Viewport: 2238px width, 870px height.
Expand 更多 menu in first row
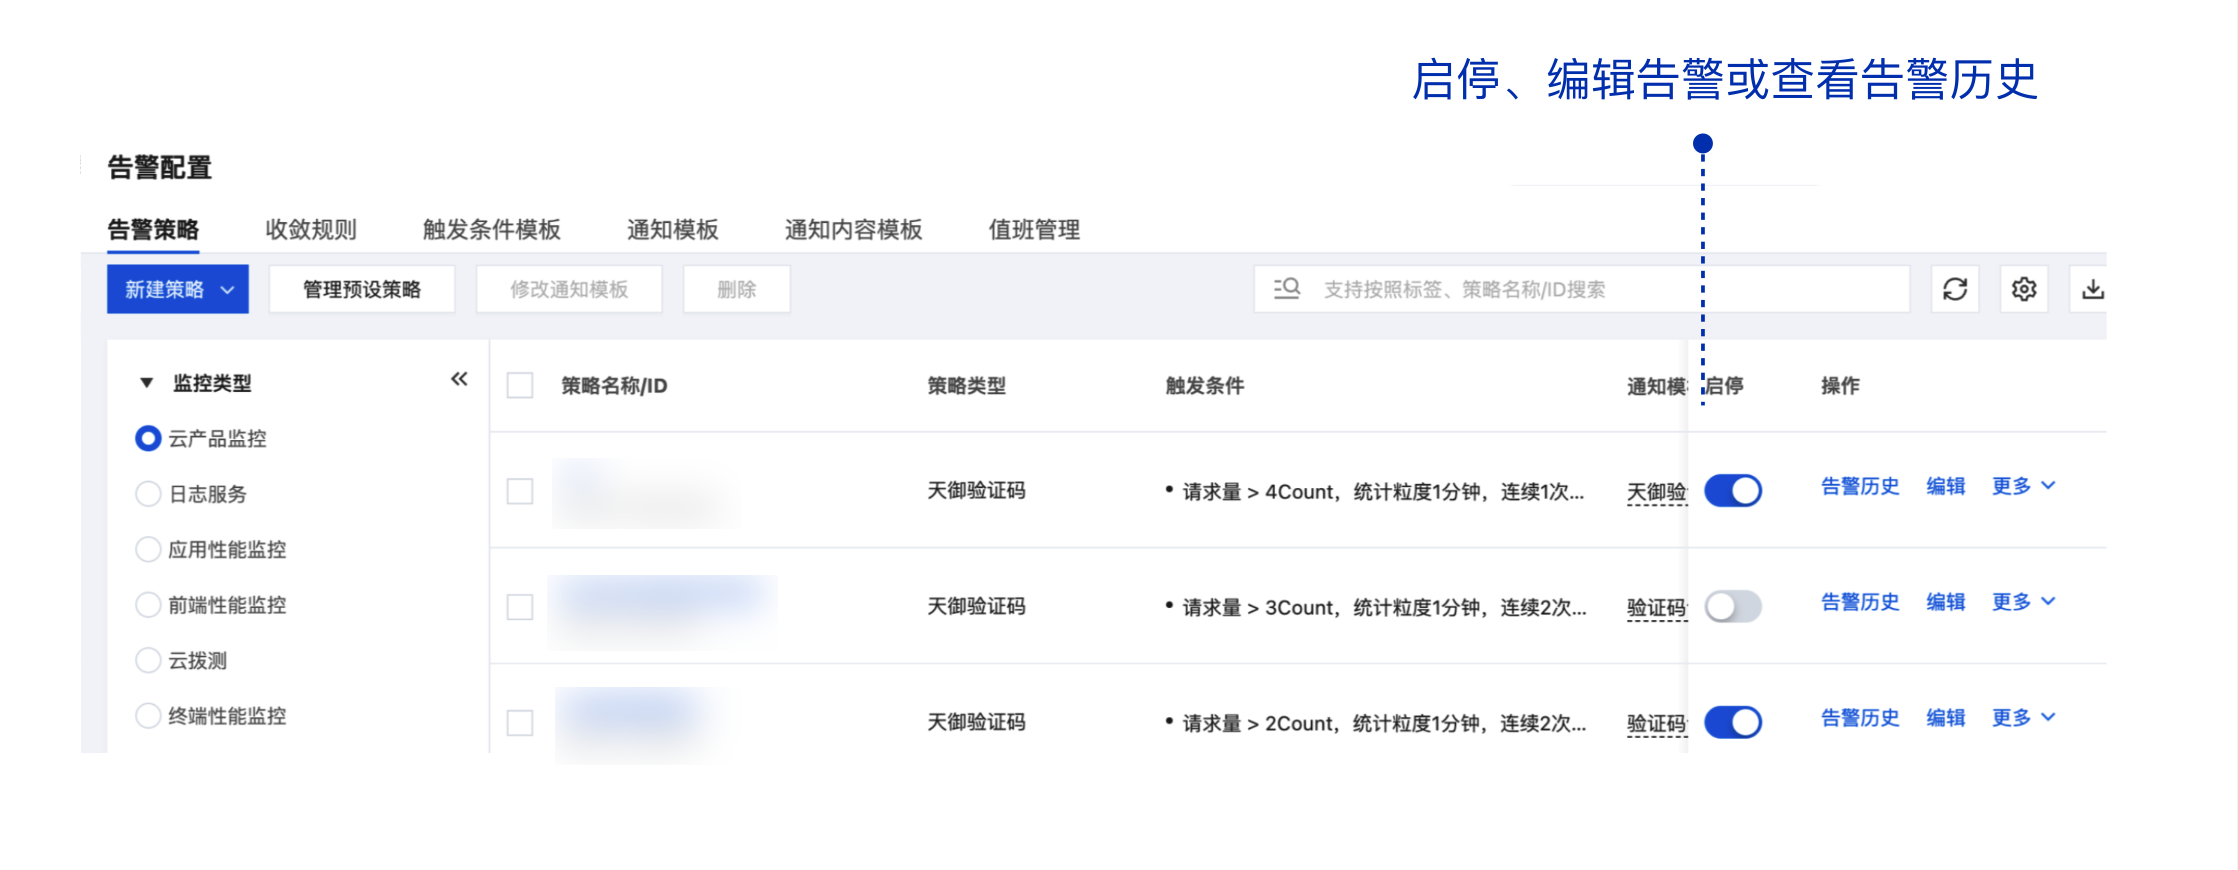click(x=2023, y=487)
